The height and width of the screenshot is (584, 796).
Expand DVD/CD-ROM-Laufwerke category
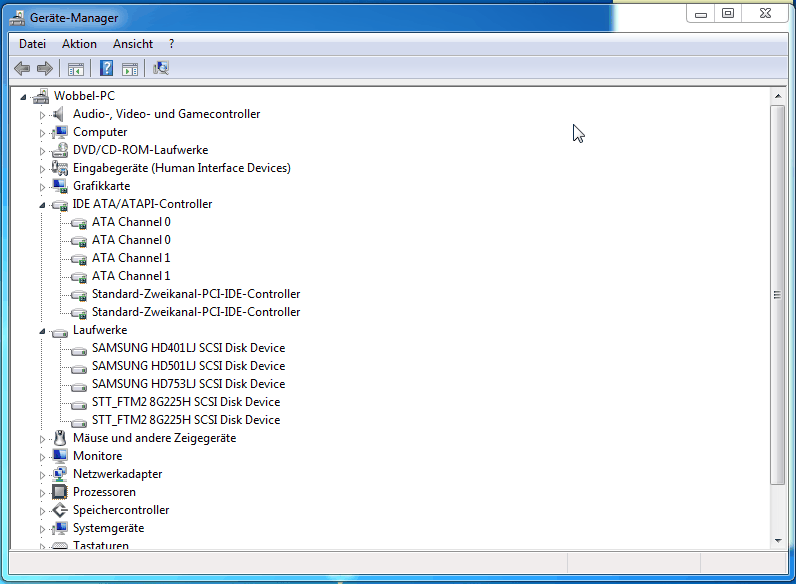click(x=42, y=151)
